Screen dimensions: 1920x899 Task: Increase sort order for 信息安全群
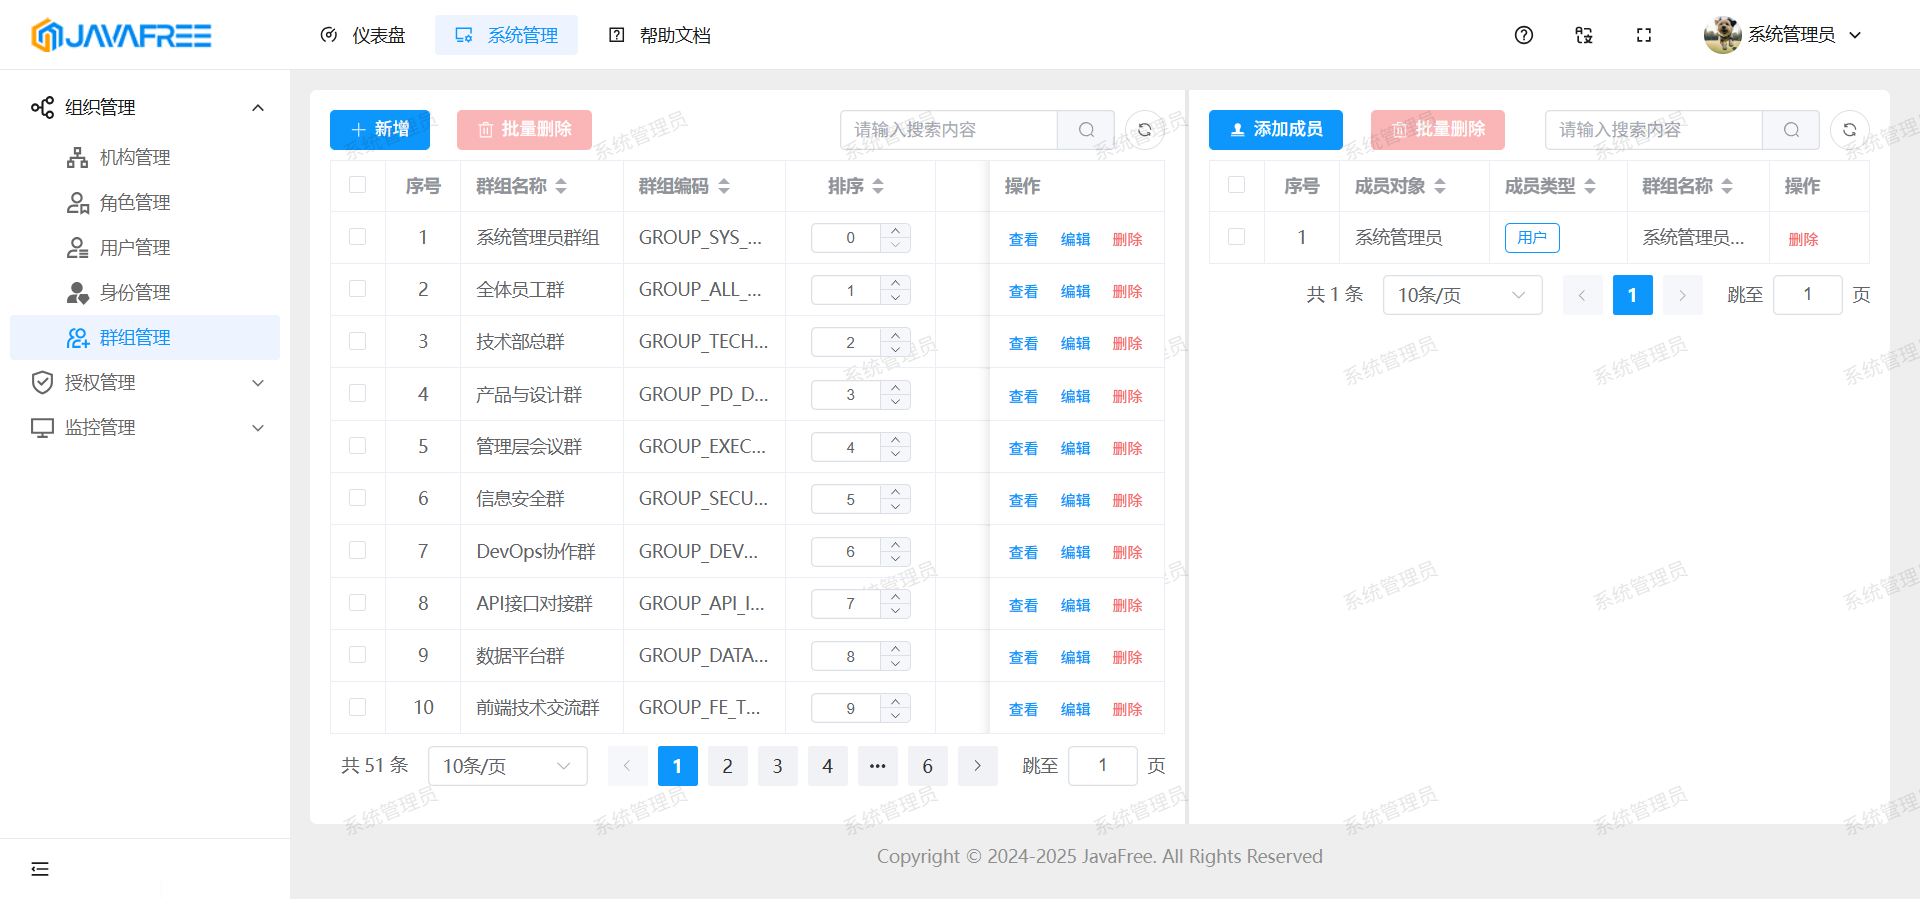(896, 491)
